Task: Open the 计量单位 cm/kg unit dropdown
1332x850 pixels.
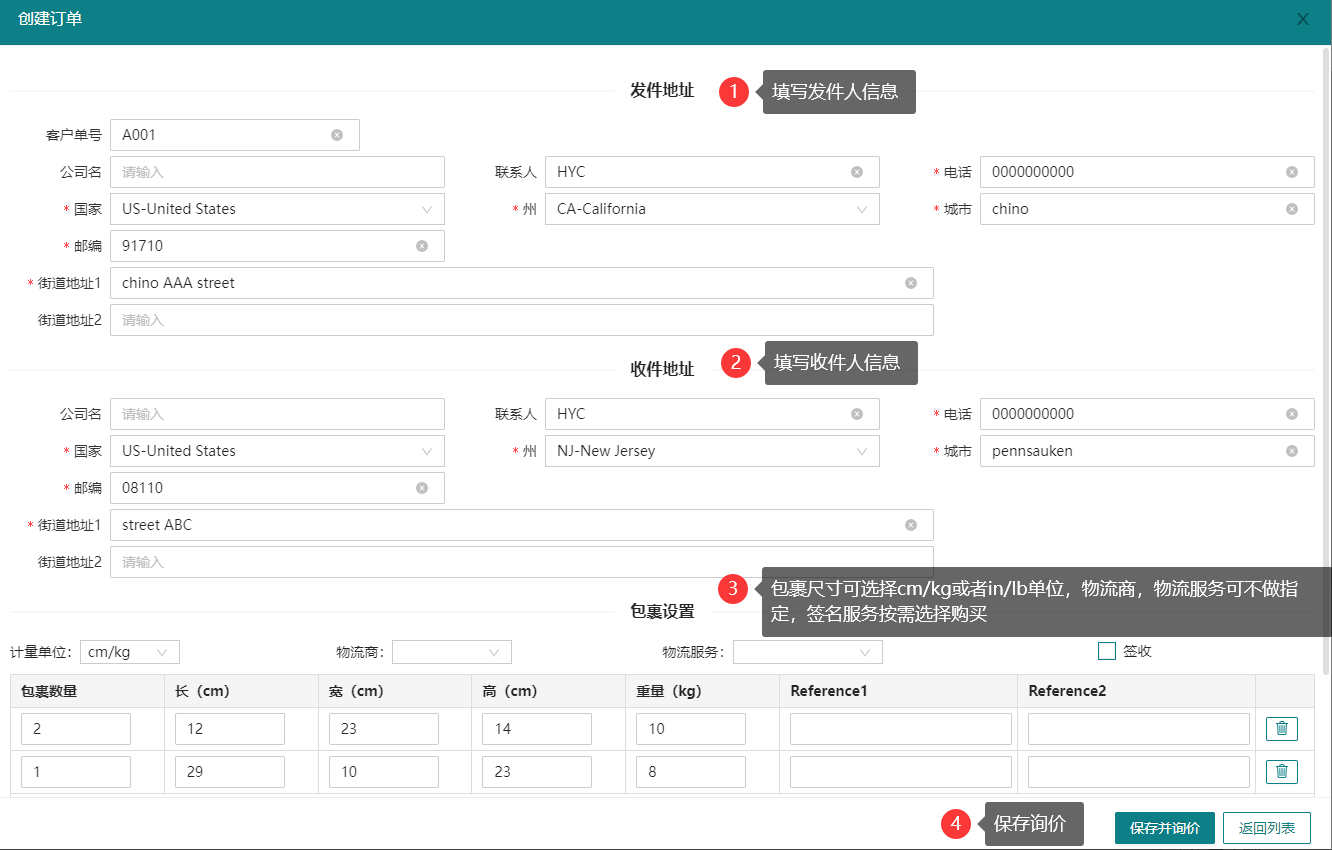Action: pyautogui.click(x=130, y=652)
